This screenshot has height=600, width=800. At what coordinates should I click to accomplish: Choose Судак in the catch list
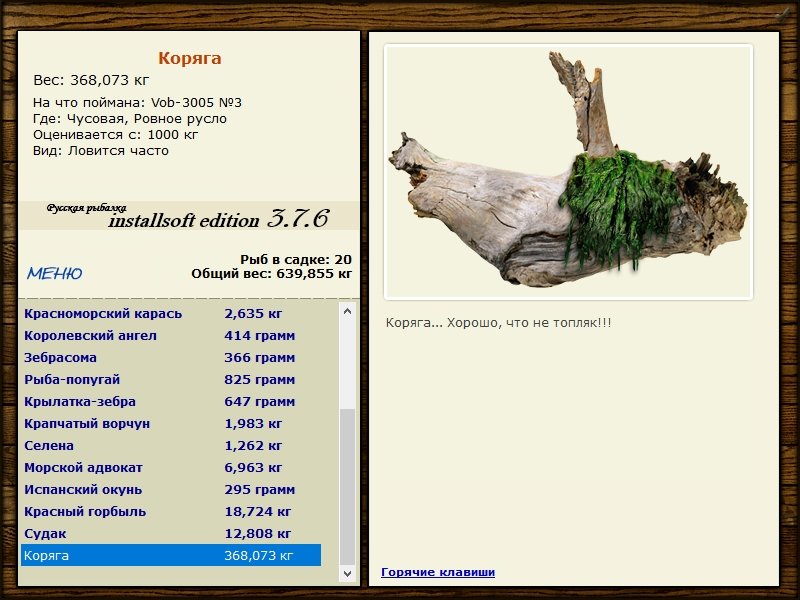tap(171, 533)
